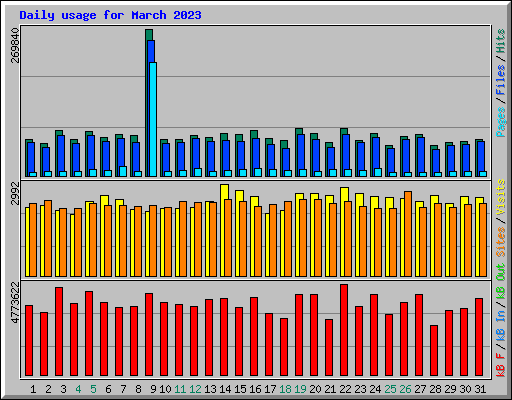The image size is (512, 400).
Task: Click the yellow visits bar for day 22
Action: click(x=343, y=232)
